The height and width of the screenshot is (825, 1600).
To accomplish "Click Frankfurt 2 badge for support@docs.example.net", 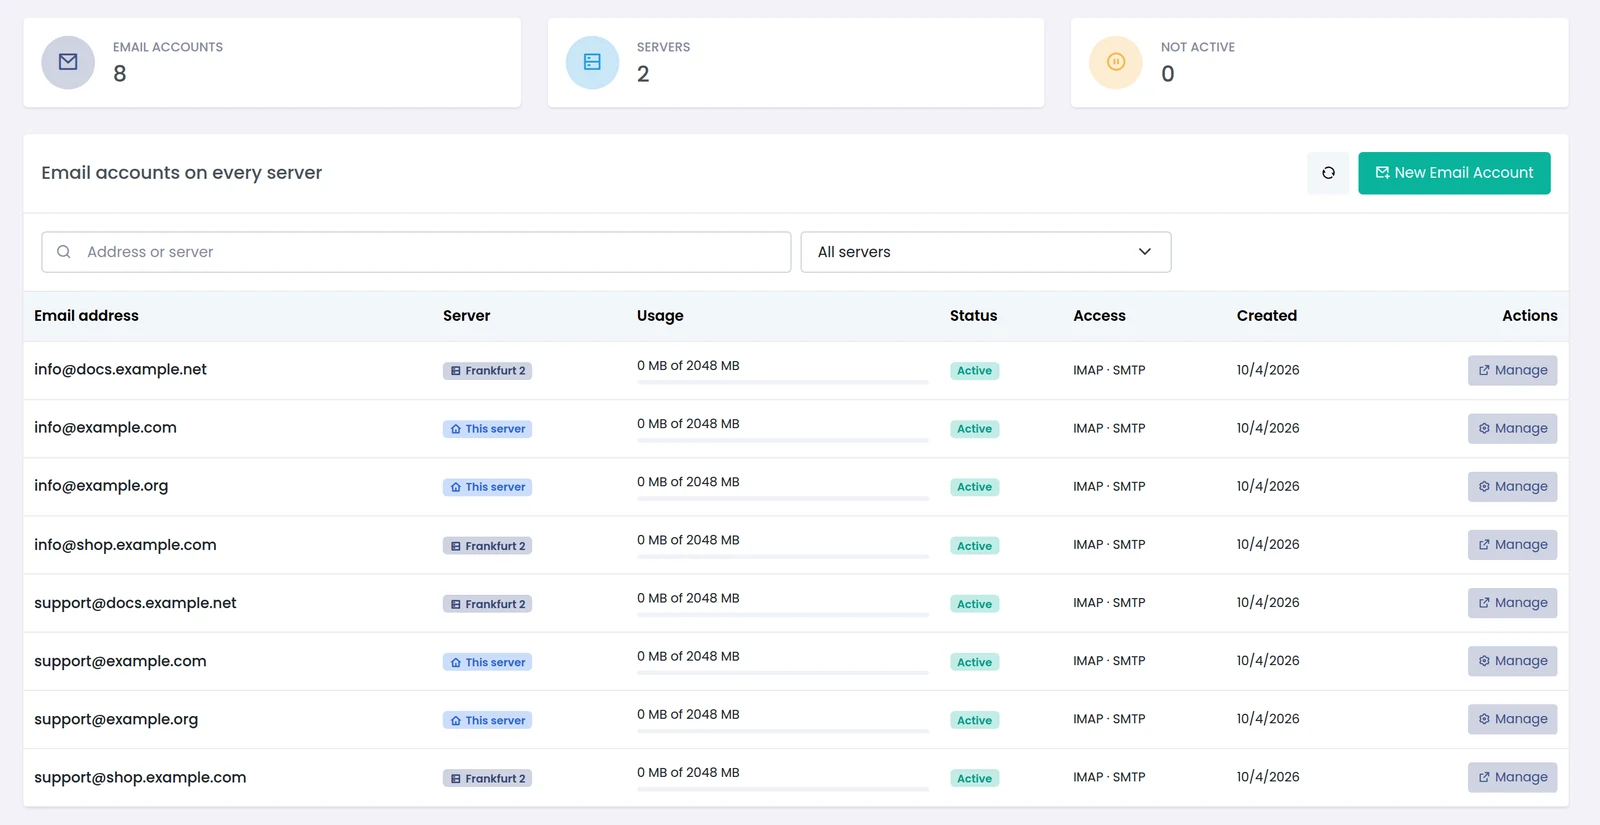I will [487, 604].
